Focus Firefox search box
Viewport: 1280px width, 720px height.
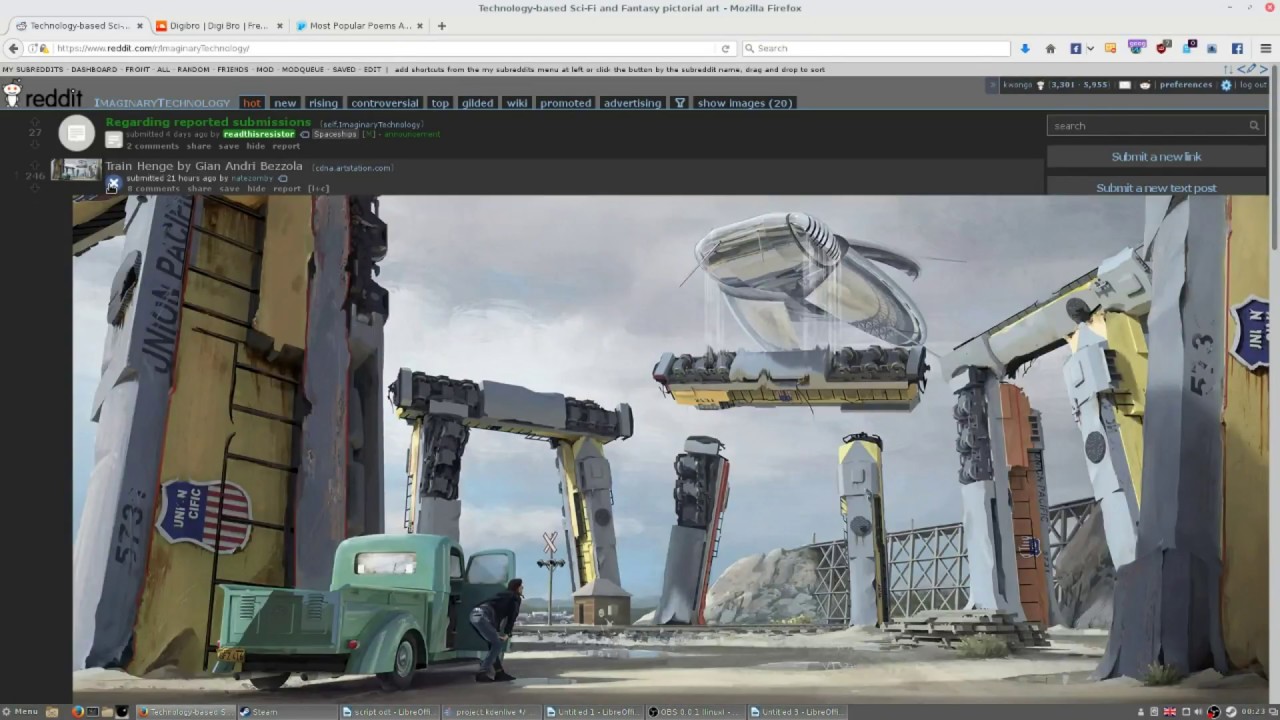pos(876,48)
